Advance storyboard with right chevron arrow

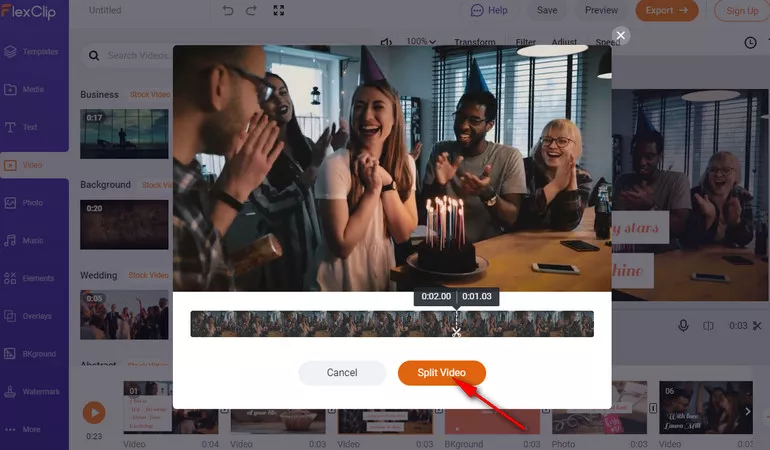click(747, 412)
